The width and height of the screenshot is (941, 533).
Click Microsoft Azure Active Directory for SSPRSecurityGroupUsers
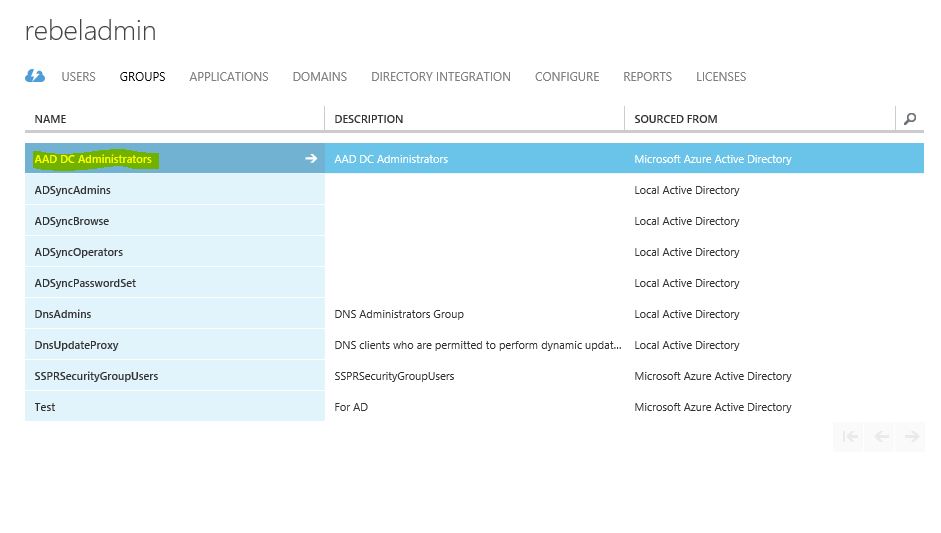[713, 376]
